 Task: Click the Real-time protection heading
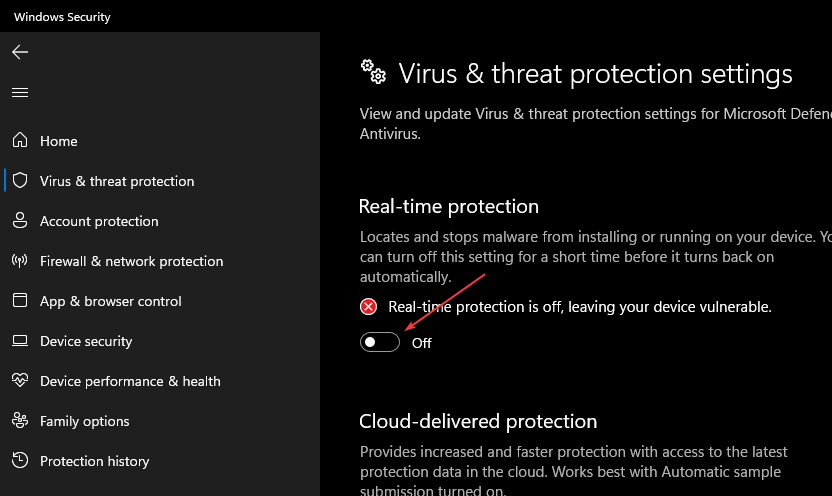point(448,206)
